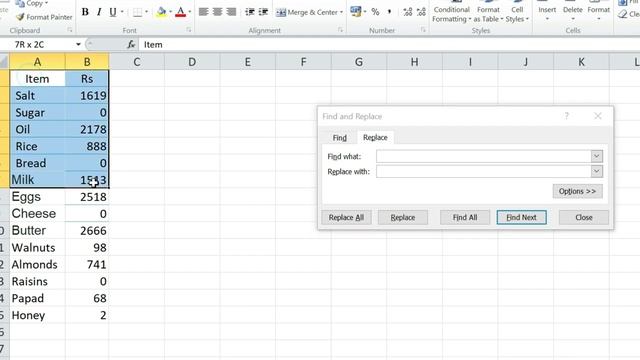Apply cell borders icon
640x360 pixels.
(138, 12)
